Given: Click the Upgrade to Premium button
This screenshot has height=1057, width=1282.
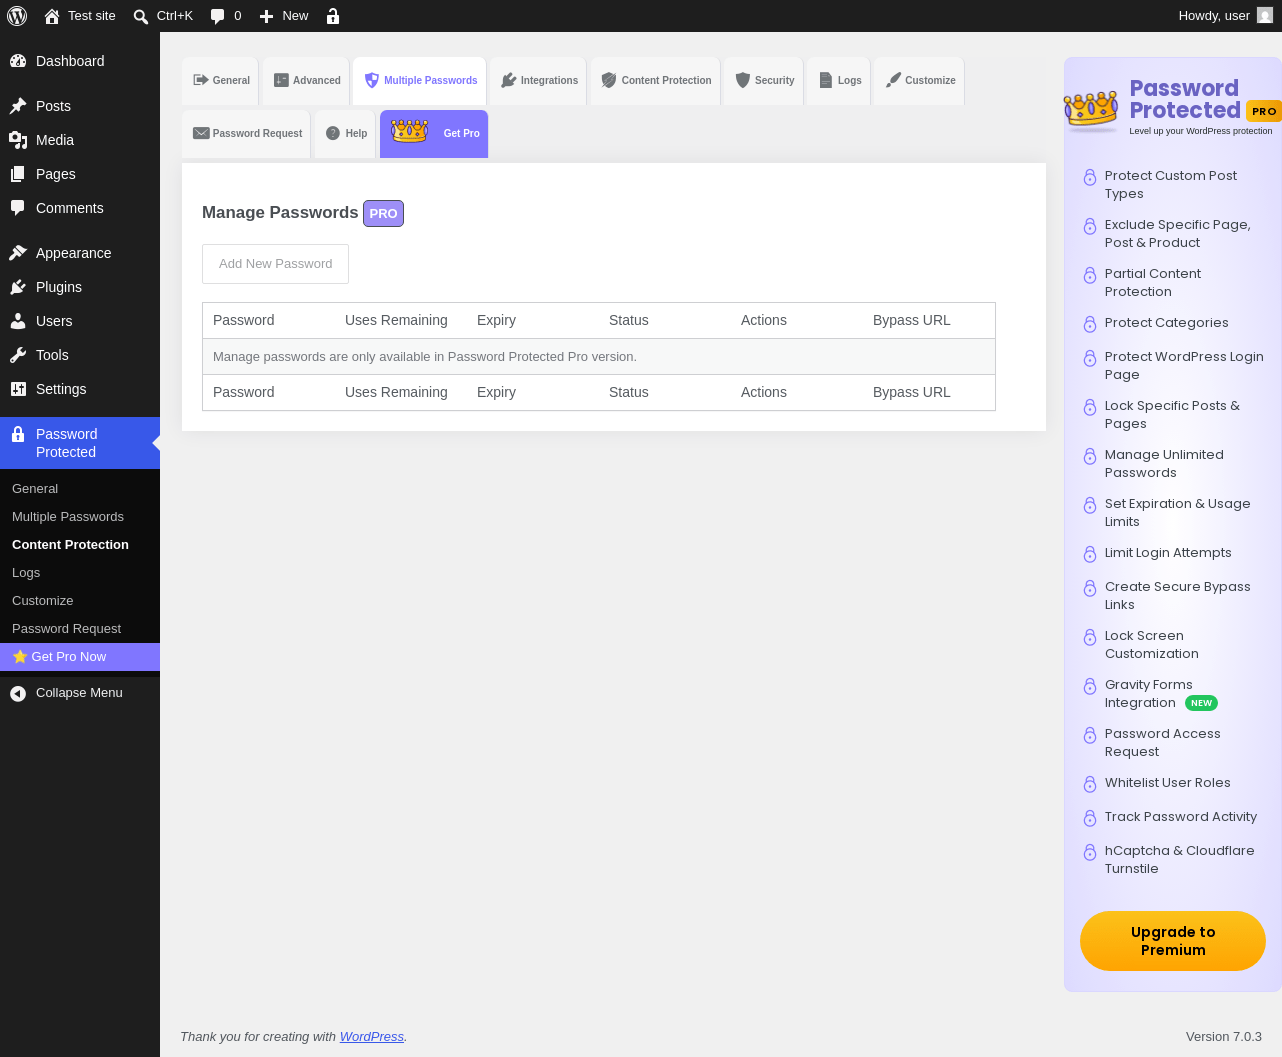Looking at the screenshot, I should click(x=1173, y=941).
